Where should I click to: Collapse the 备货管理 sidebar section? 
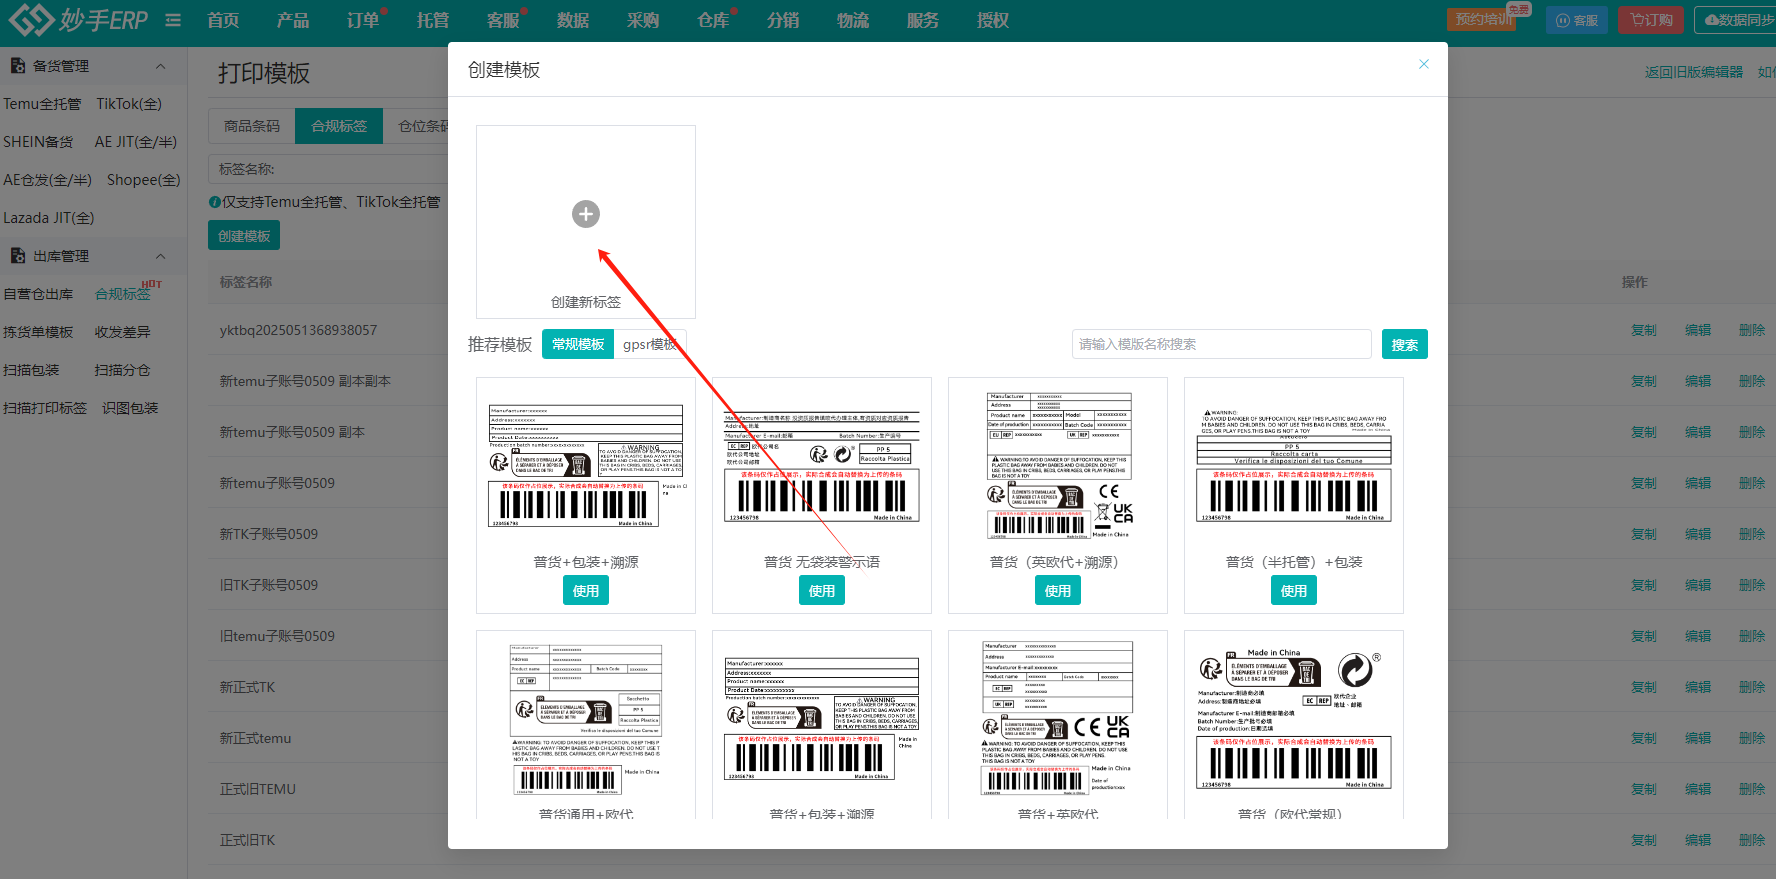click(160, 66)
